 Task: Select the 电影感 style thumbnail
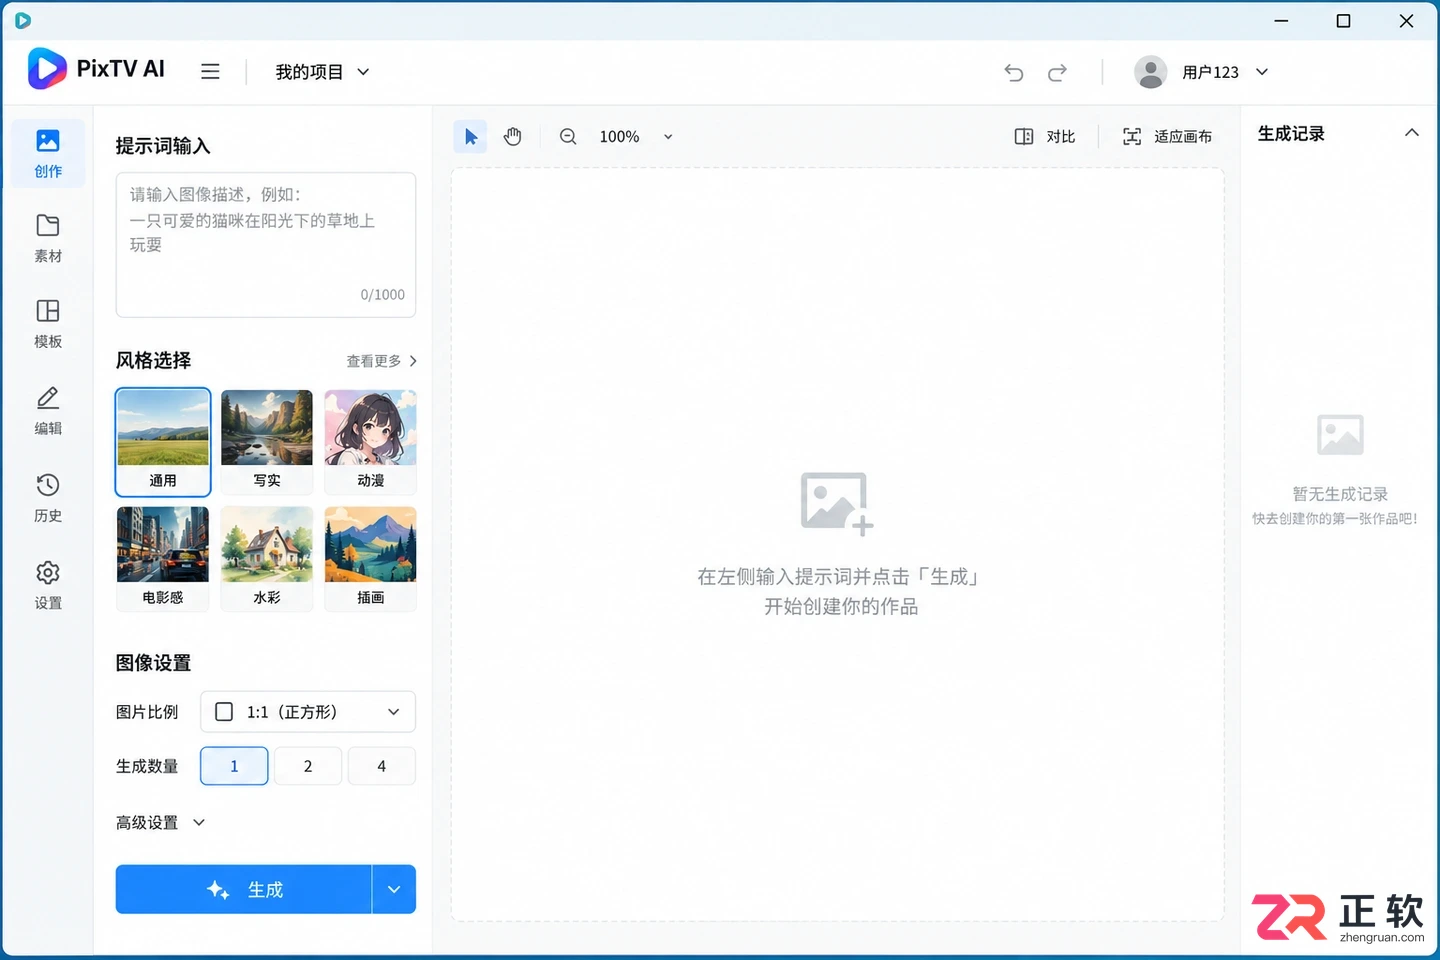point(163,559)
